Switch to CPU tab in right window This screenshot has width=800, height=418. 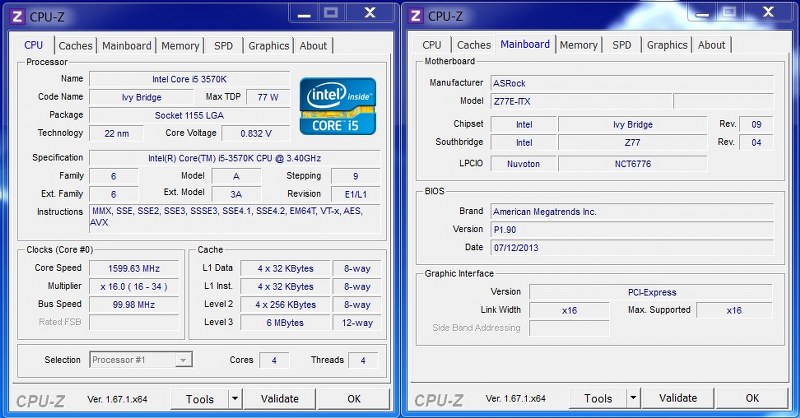(432, 45)
